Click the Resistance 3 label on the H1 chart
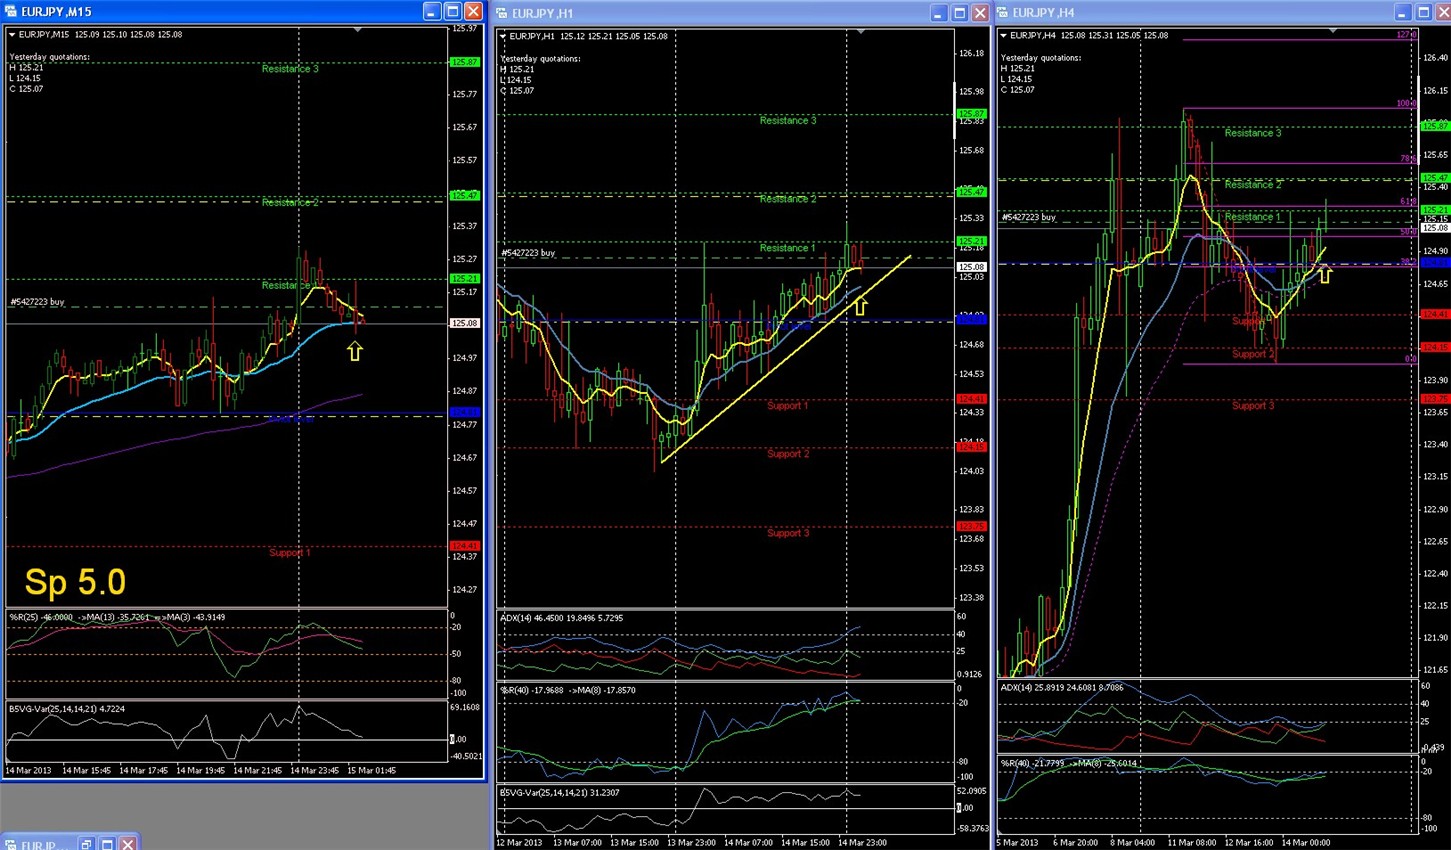This screenshot has width=1451, height=850. click(788, 121)
